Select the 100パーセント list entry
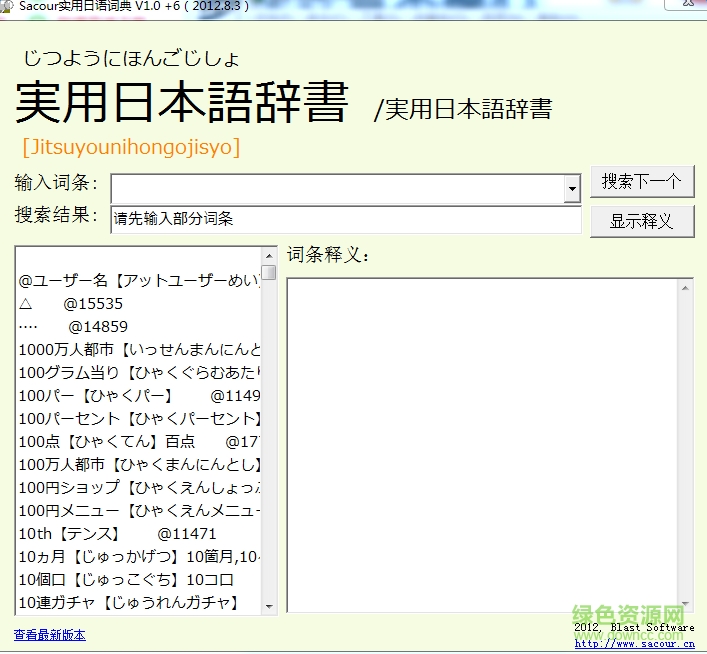The width and height of the screenshot is (707, 654). [x=139, y=419]
